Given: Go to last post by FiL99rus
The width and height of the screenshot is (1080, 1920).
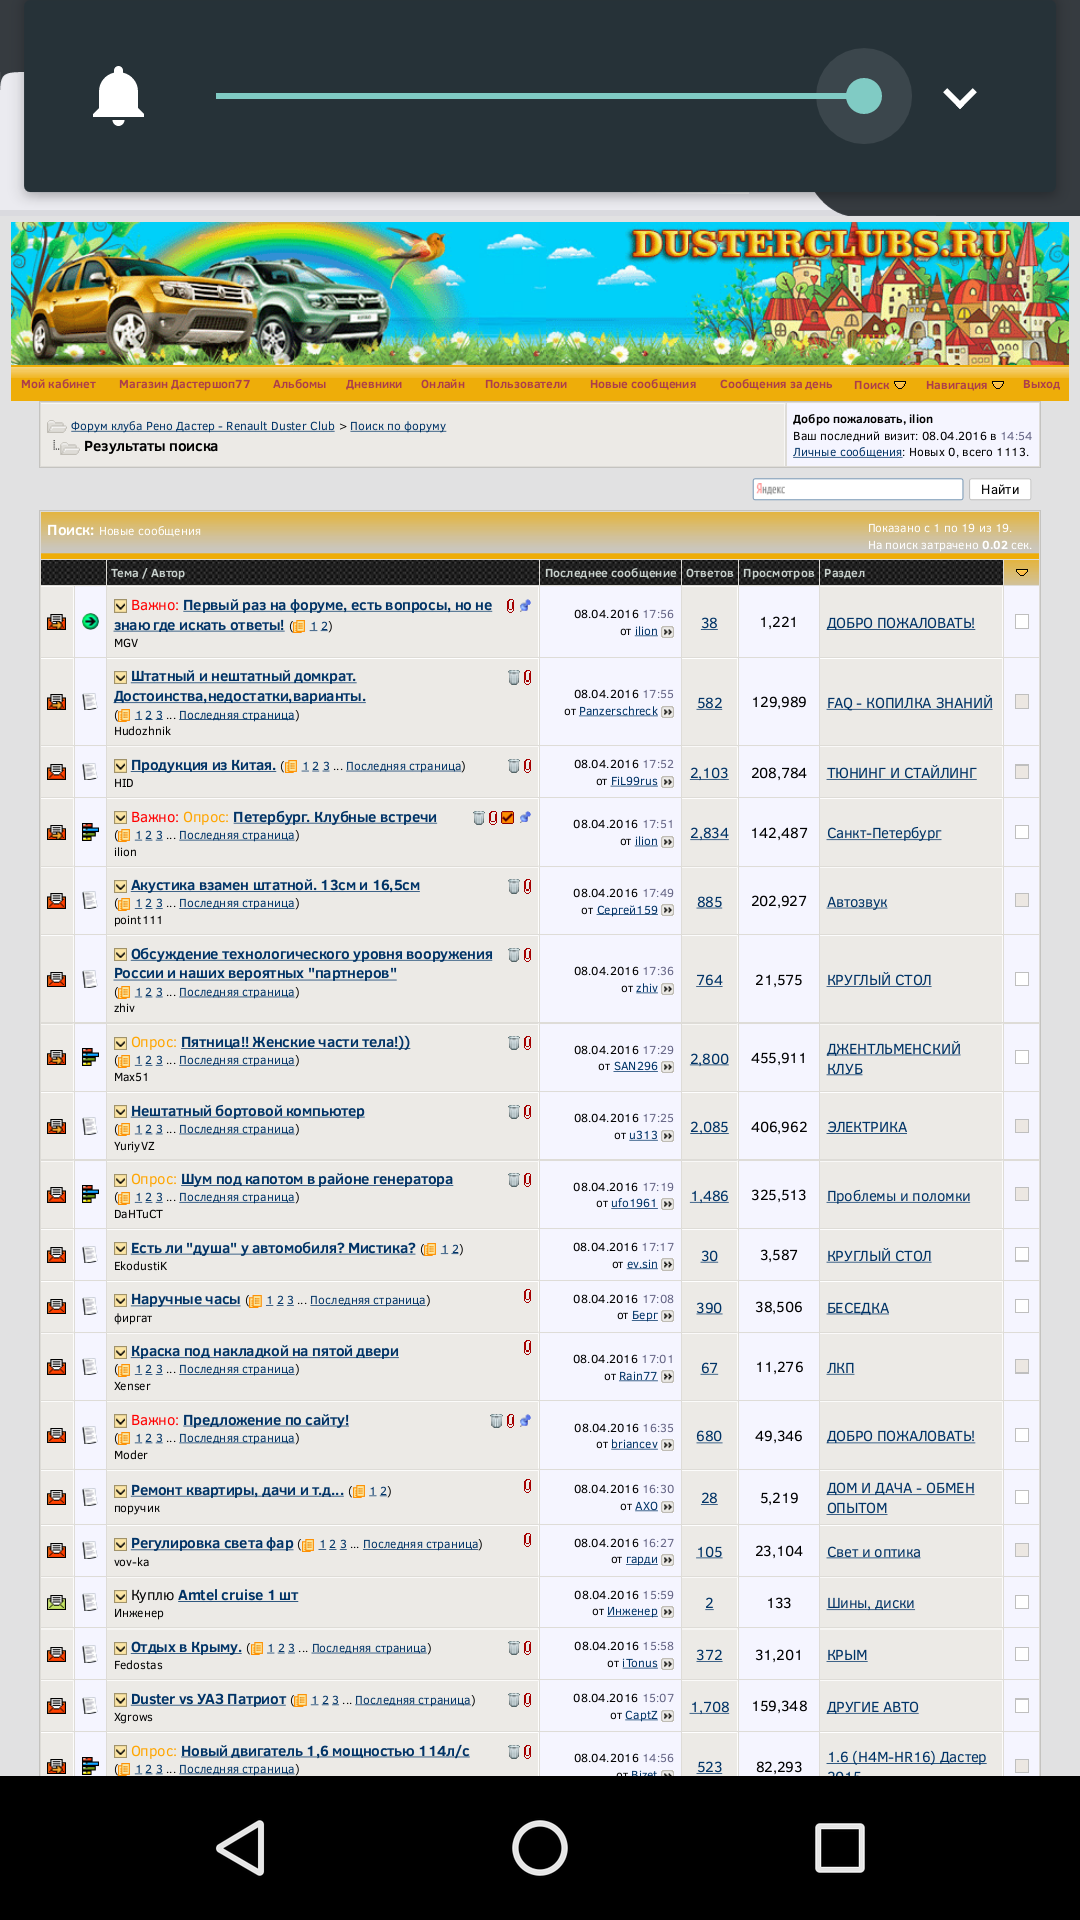Looking at the screenshot, I should click(668, 782).
